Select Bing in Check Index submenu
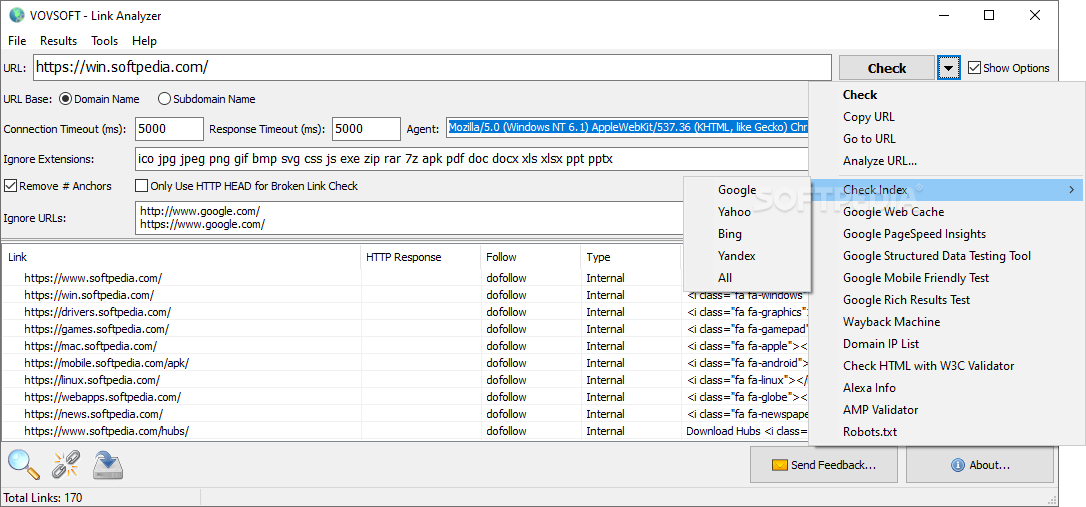Viewport: 1086px width, 507px height. click(x=747, y=234)
